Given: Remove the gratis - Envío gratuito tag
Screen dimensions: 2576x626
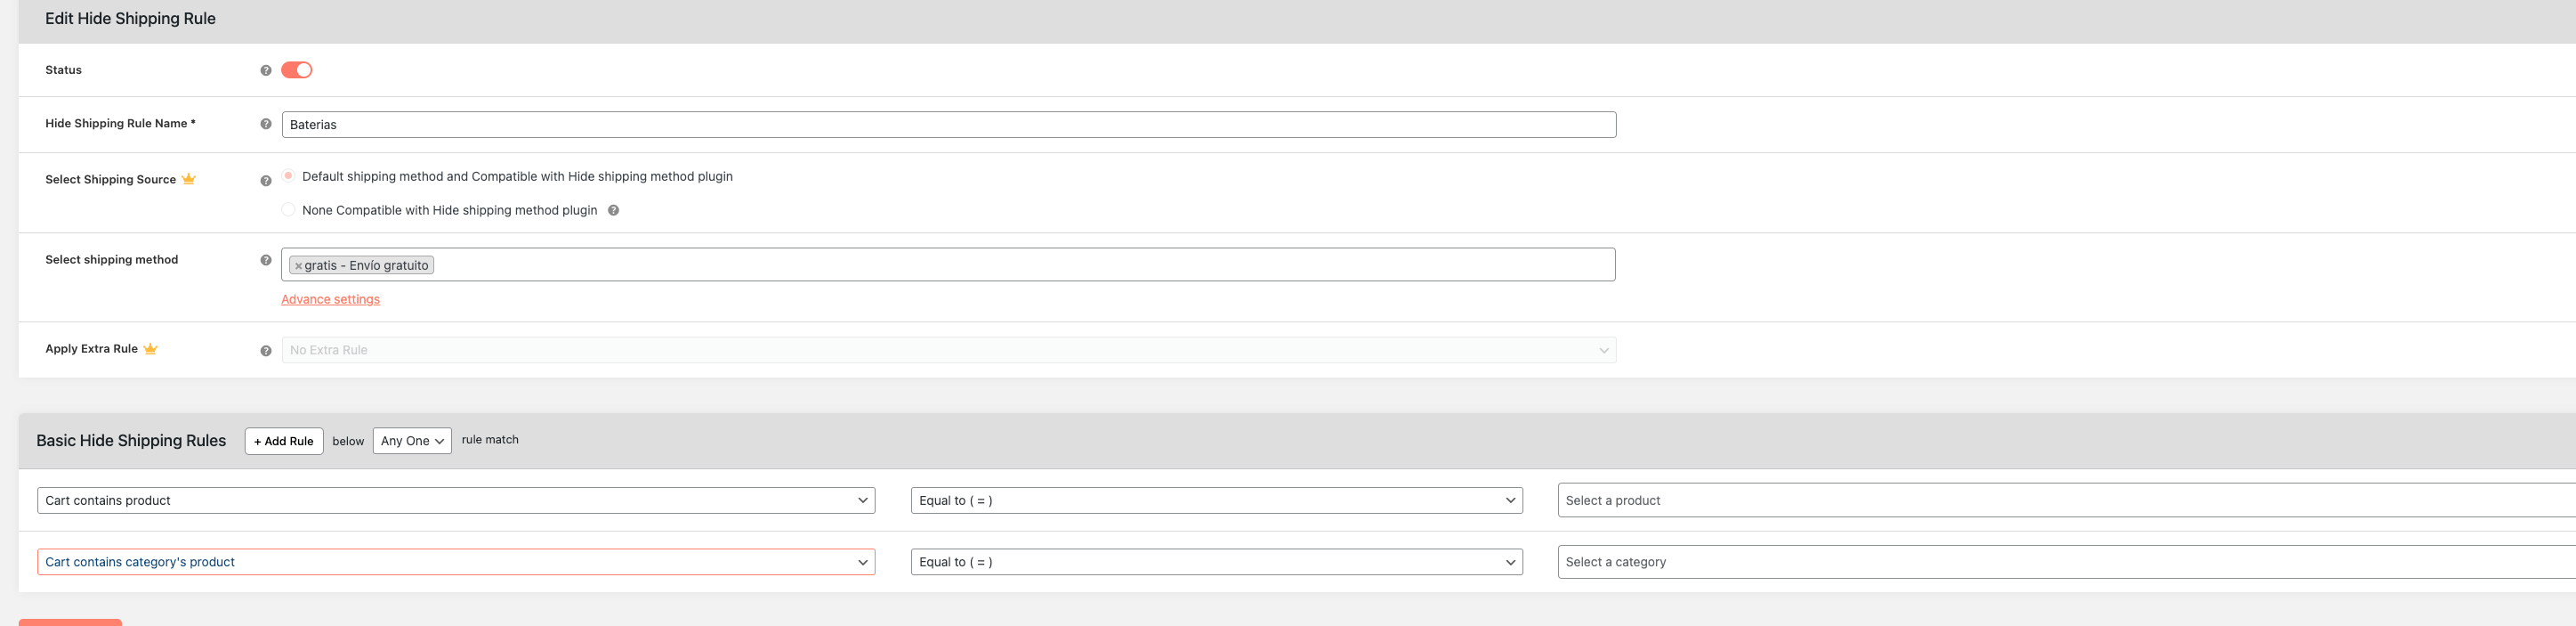Looking at the screenshot, I should click(298, 266).
